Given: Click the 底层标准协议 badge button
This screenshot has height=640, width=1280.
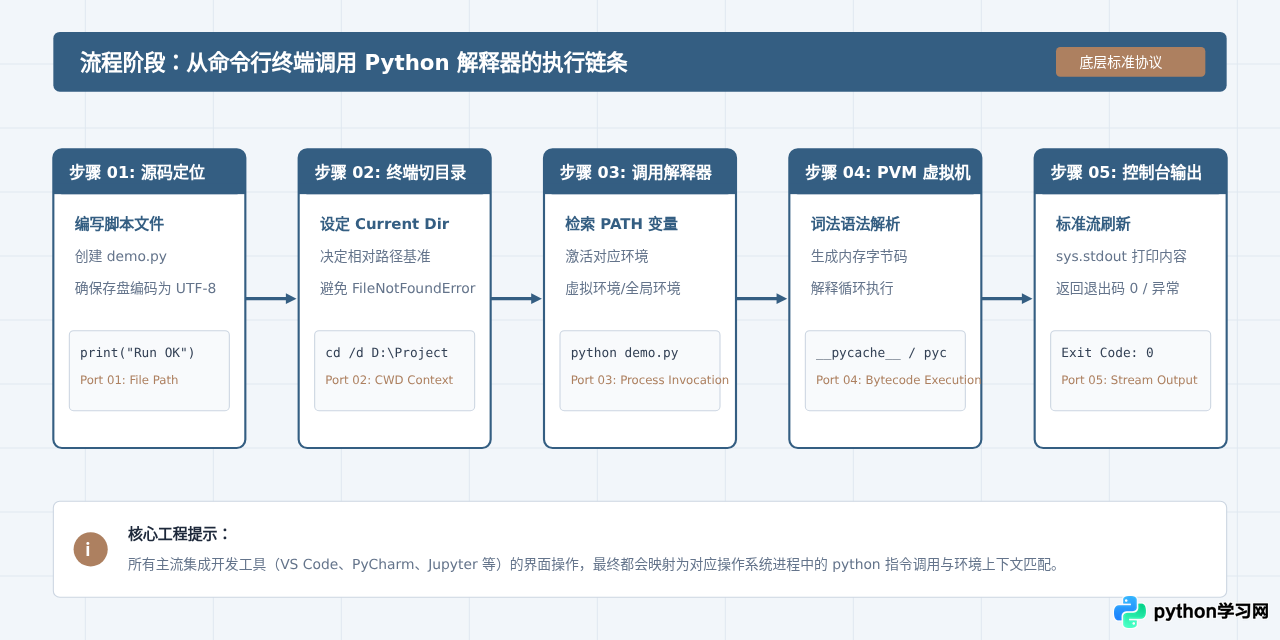Looking at the screenshot, I should 1130,62.
